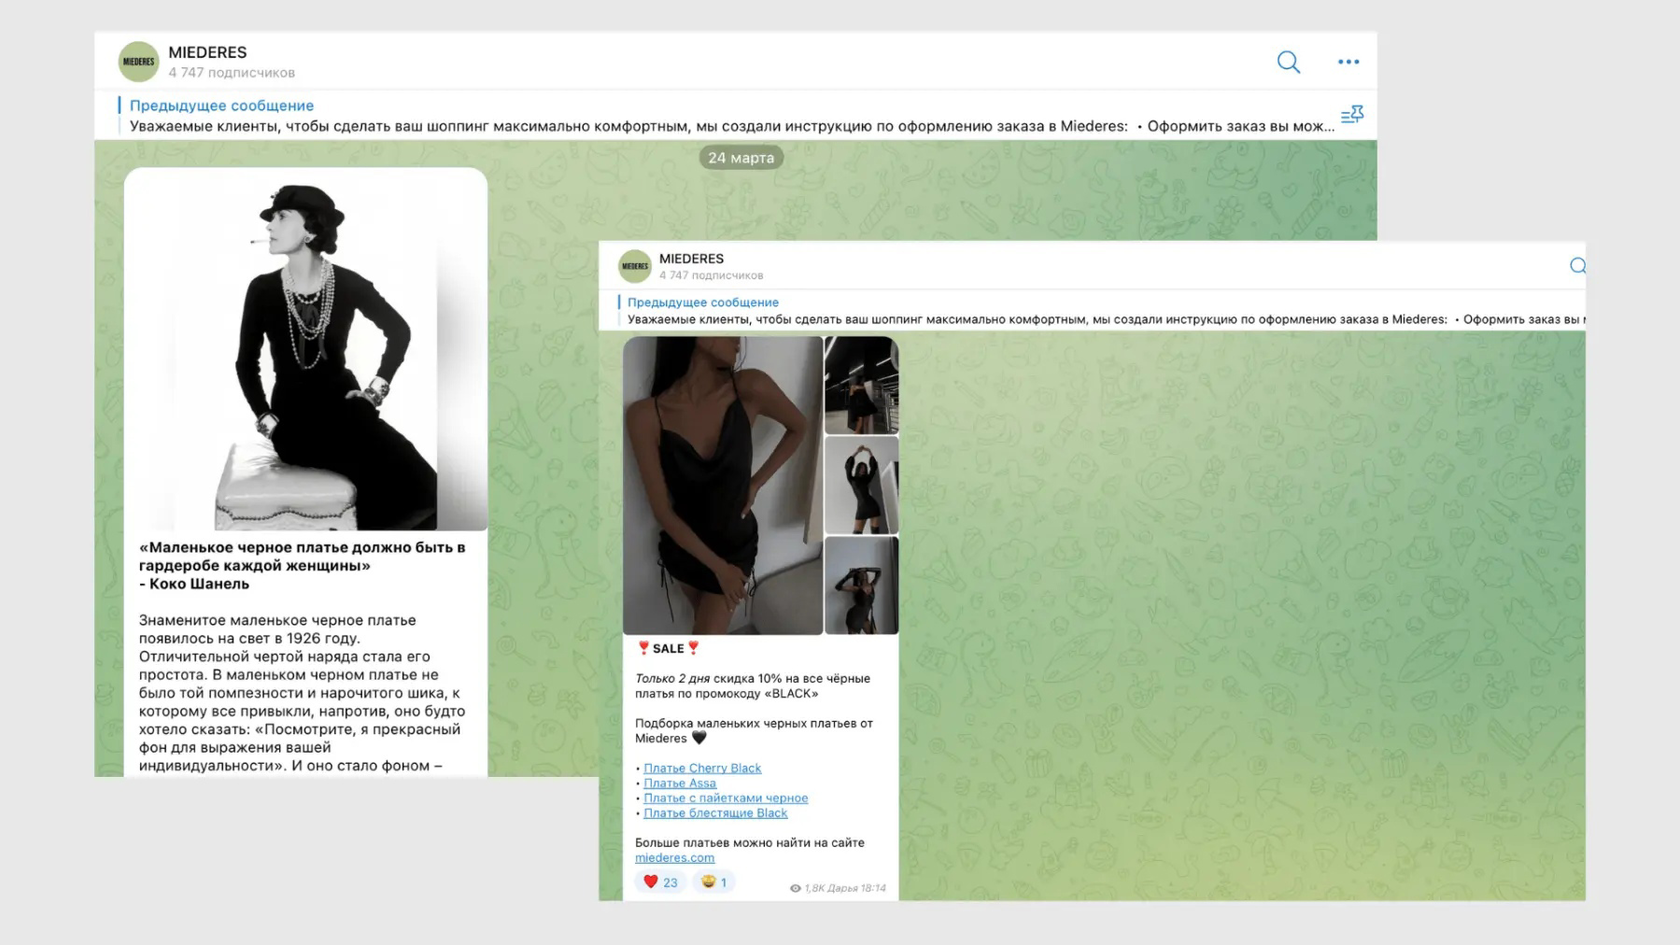Open the three-dot more options menu
This screenshot has height=945, width=1680.
[1348, 62]
